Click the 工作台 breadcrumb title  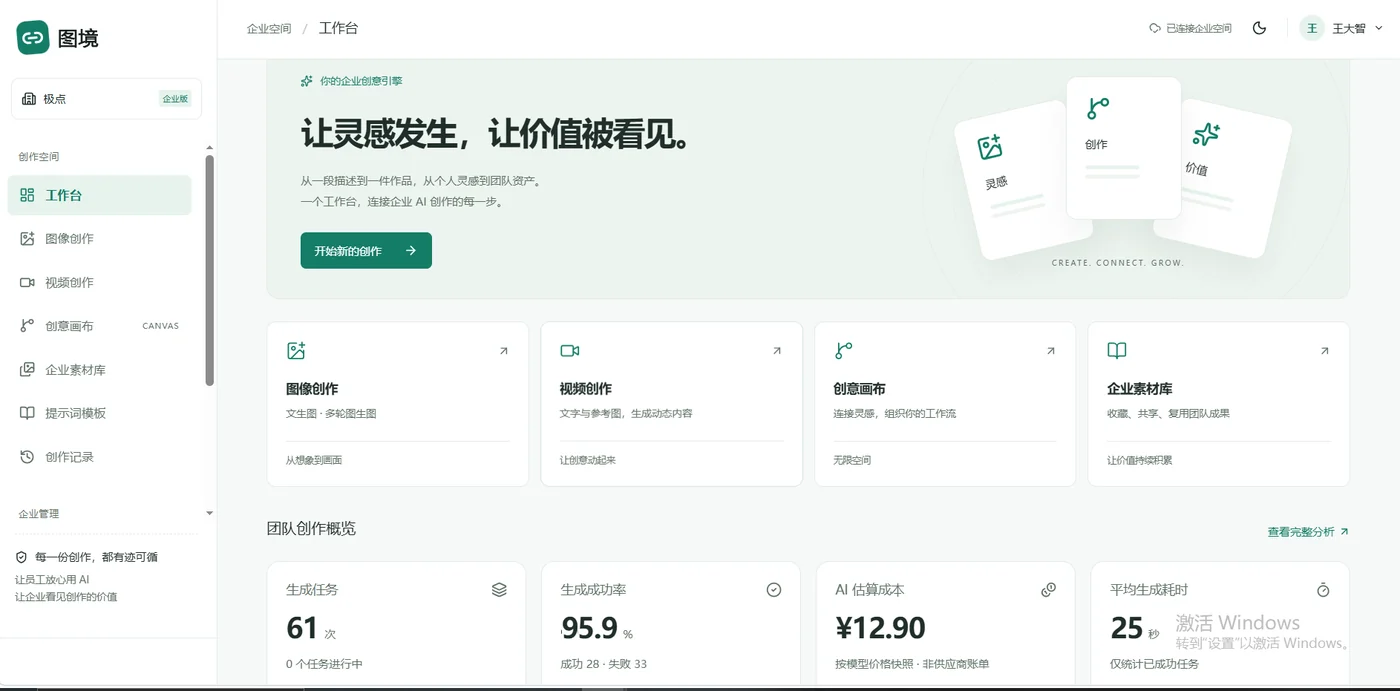(x=338, y=28)
